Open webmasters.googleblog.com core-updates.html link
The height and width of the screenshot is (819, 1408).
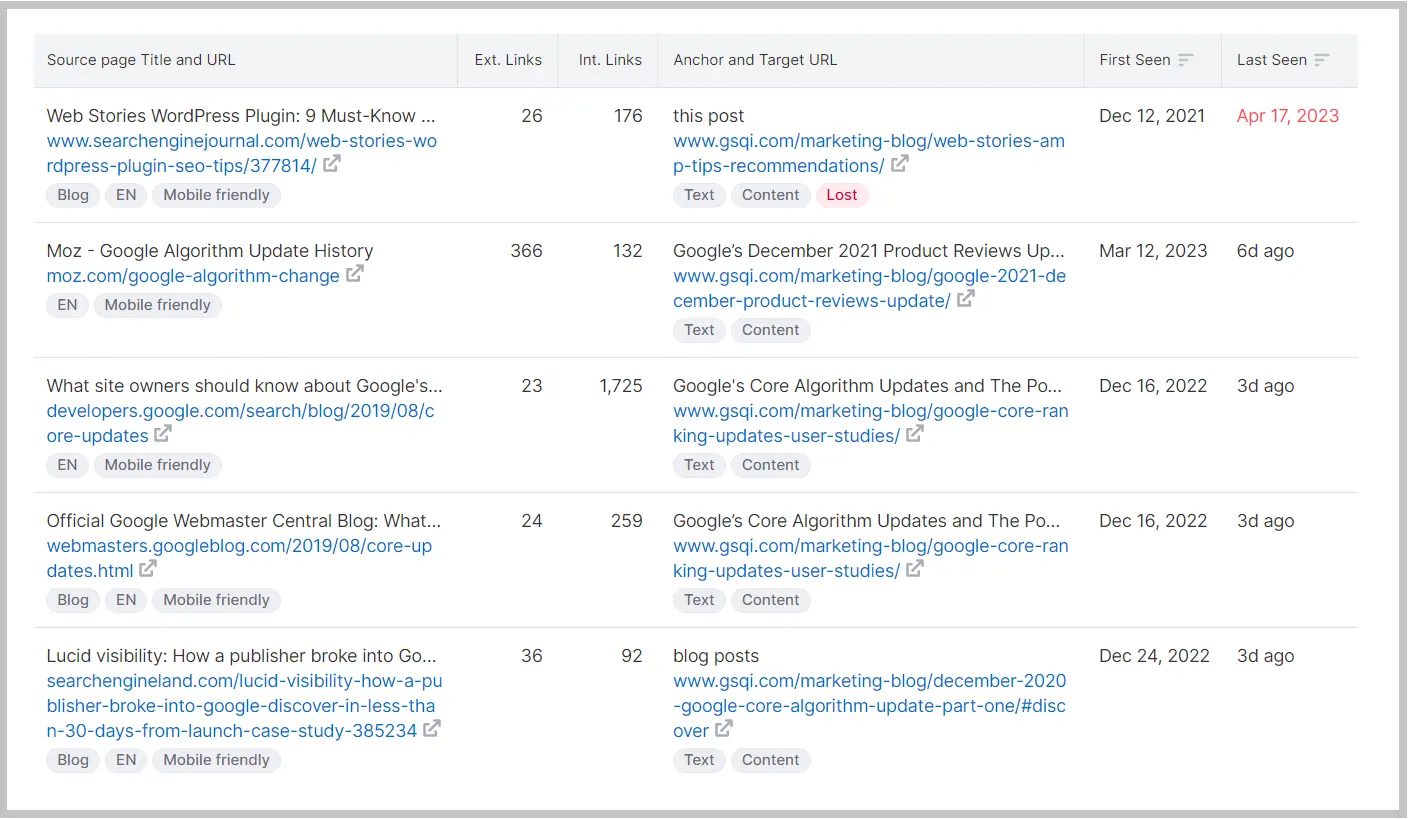pos(240,558)
